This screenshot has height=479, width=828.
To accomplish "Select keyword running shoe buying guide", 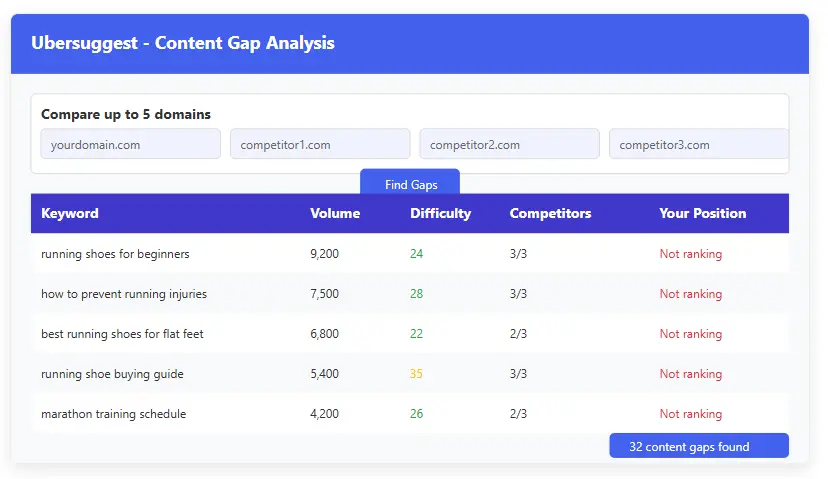I will click(x=112, y=374).
